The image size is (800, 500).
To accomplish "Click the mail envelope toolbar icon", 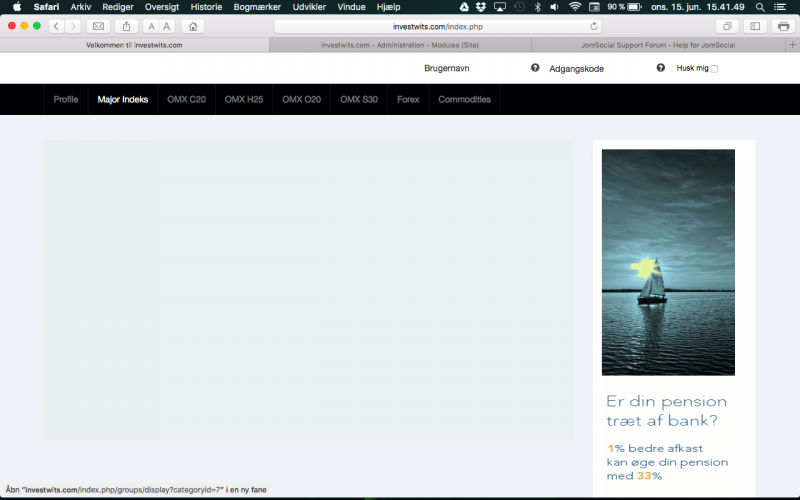I will click(98, 26).
